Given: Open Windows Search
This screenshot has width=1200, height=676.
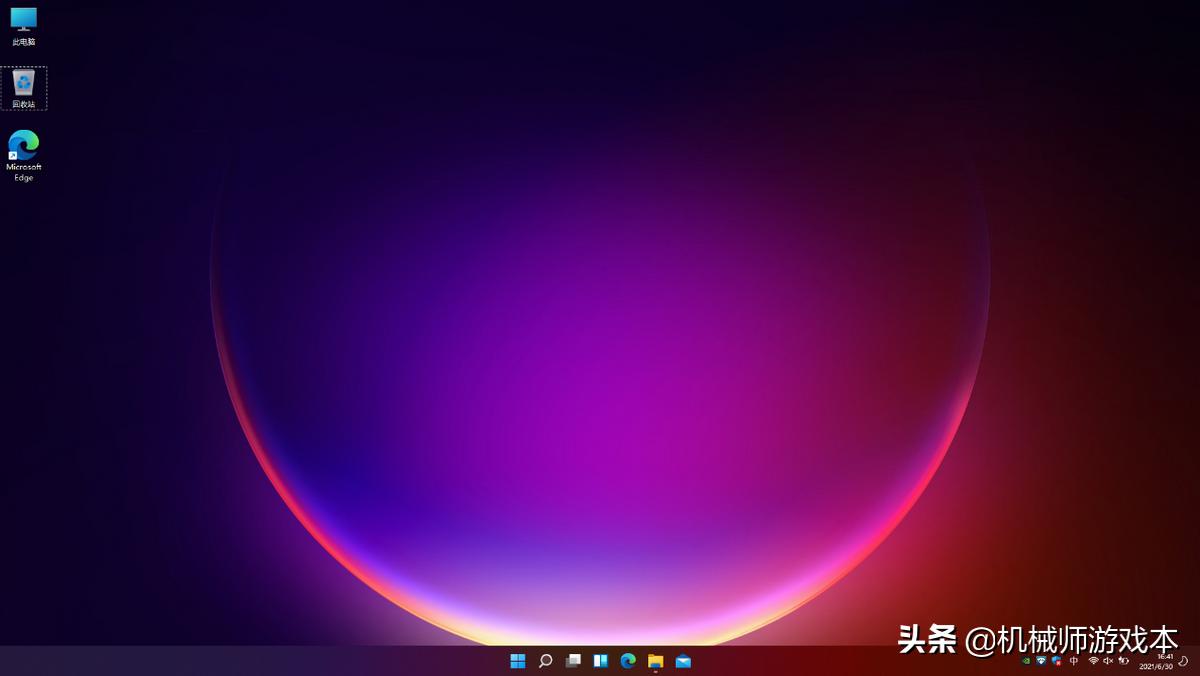Looking at the screenshot, I should tap(545, 662).
